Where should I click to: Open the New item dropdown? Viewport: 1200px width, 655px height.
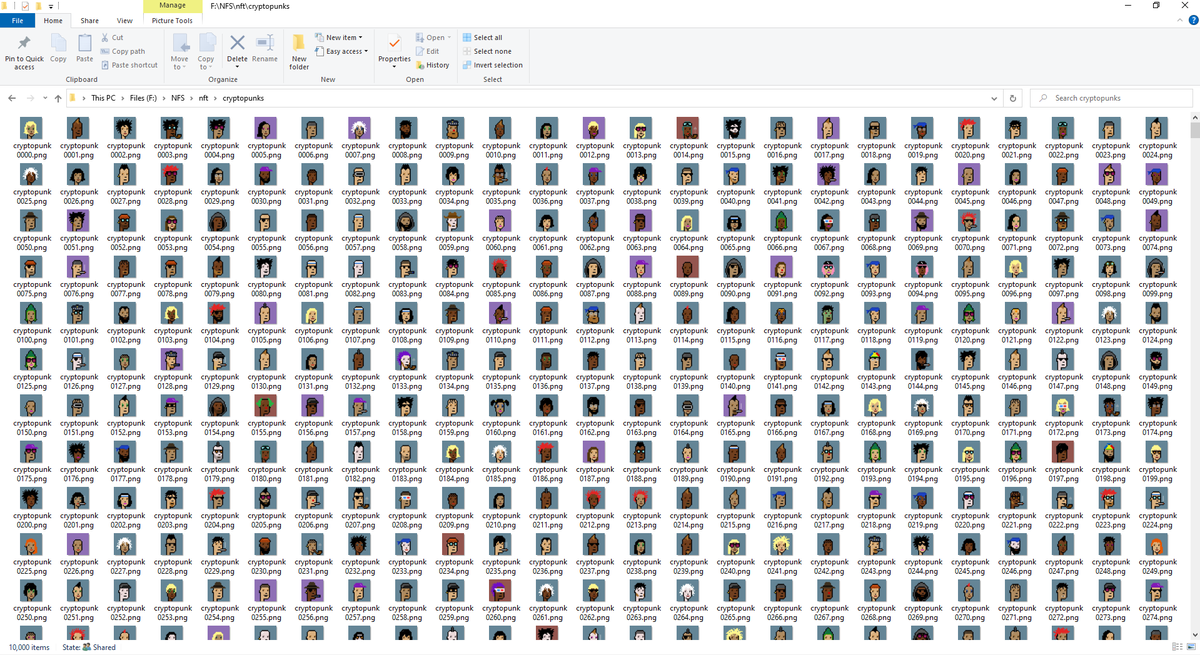pos(338,38)
